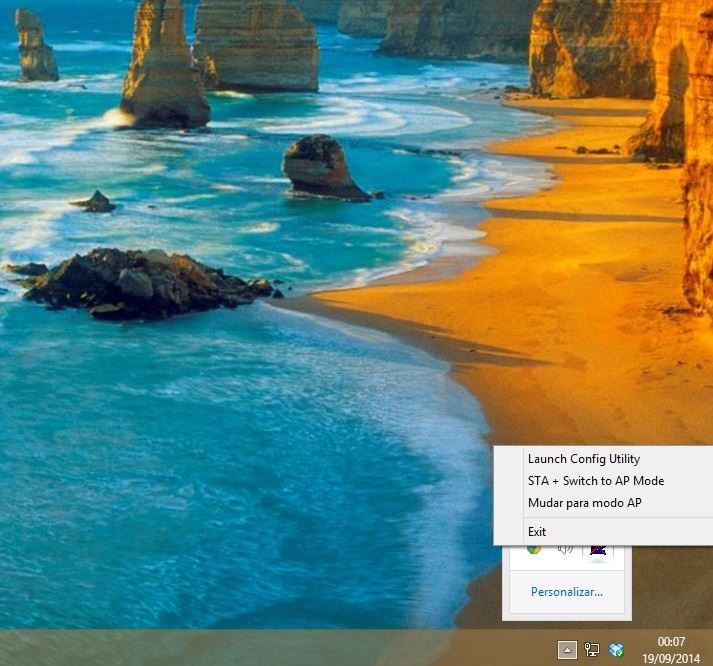Show the clock and date panel
The height and width of the screenshot is (666, 713).
(671, 650)
